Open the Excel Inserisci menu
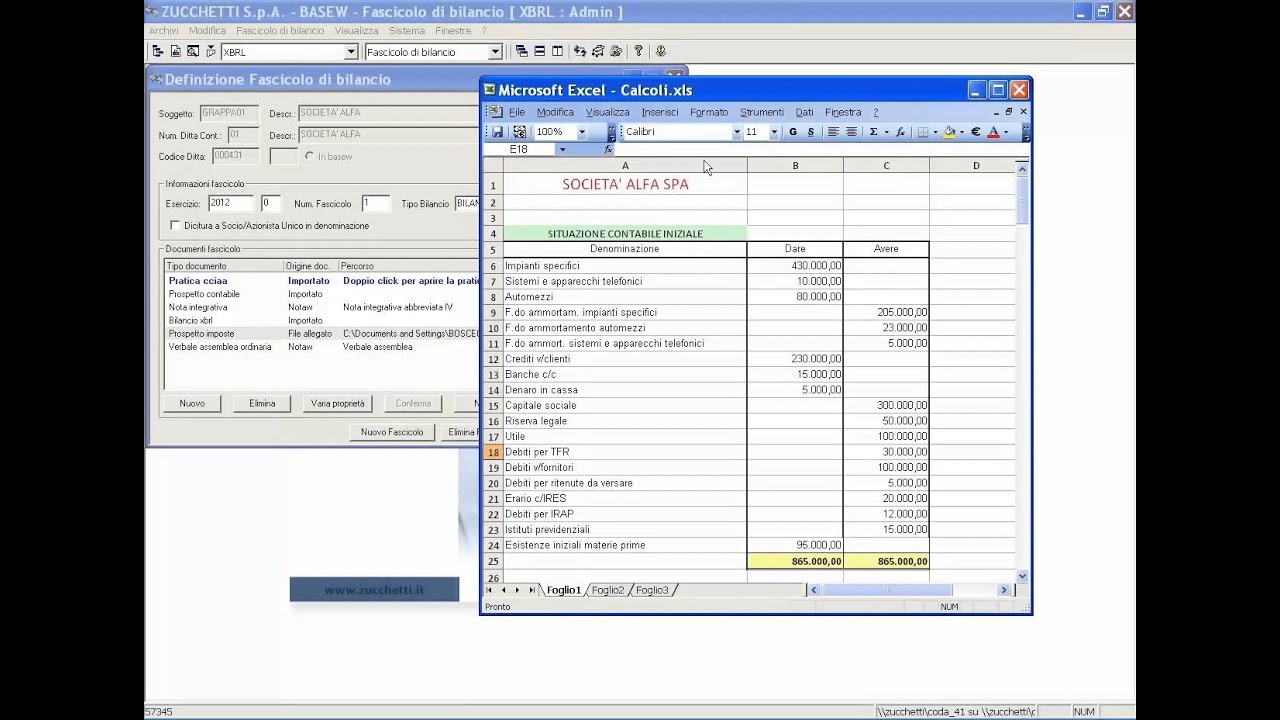This screenshot has height=720, width=1280. (x=660, y=112)
